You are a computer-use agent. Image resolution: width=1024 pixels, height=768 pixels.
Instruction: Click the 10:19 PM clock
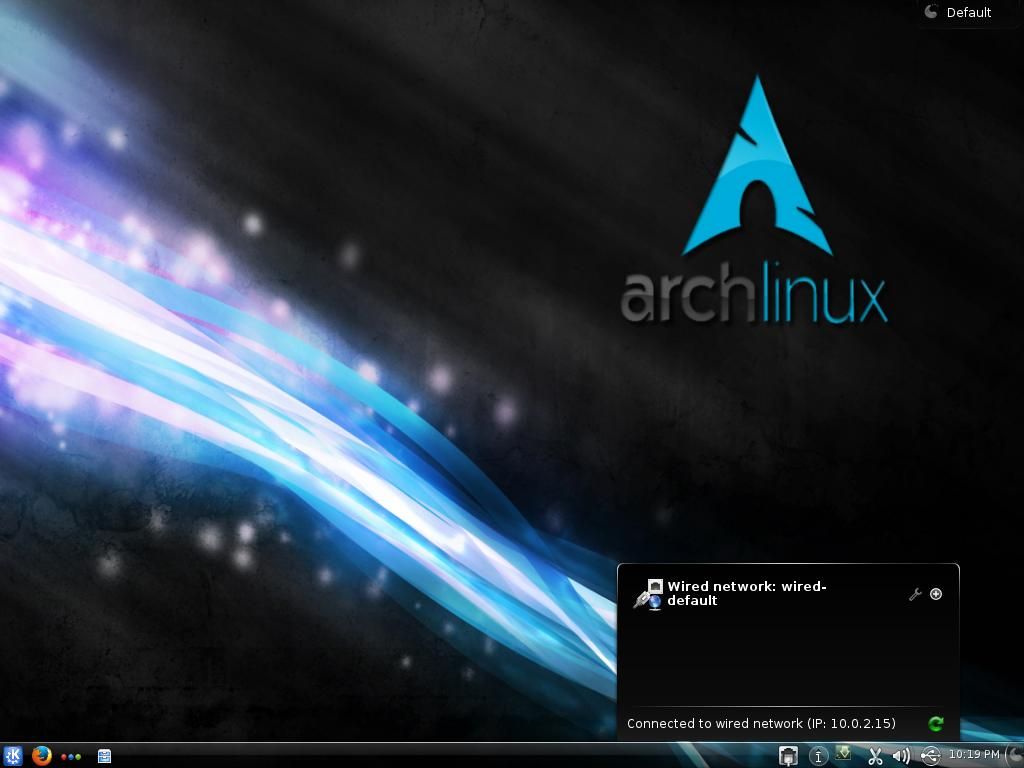click(974, 754)
